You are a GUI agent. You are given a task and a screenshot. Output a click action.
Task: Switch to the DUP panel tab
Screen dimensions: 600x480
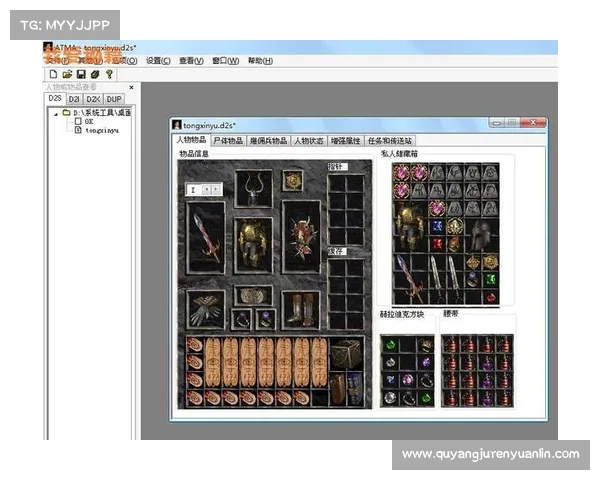[x=115, y=99]
